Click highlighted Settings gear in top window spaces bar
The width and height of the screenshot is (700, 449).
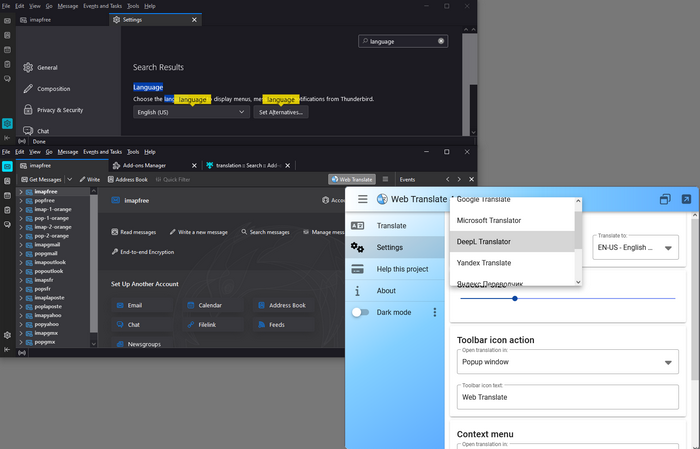pos(7,123)
